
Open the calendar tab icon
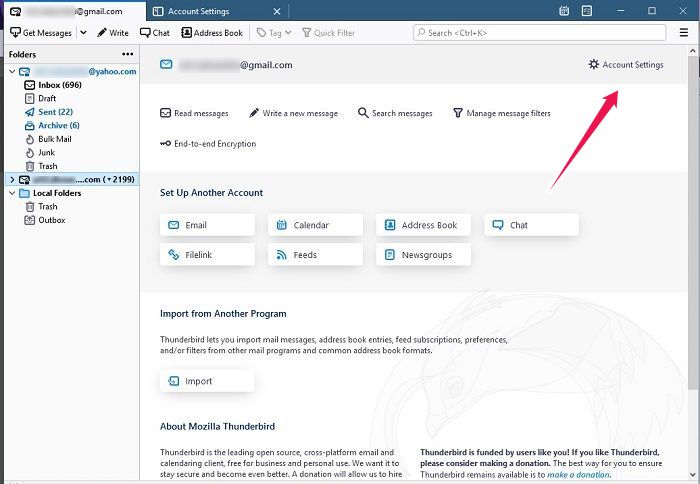(564, 11)
